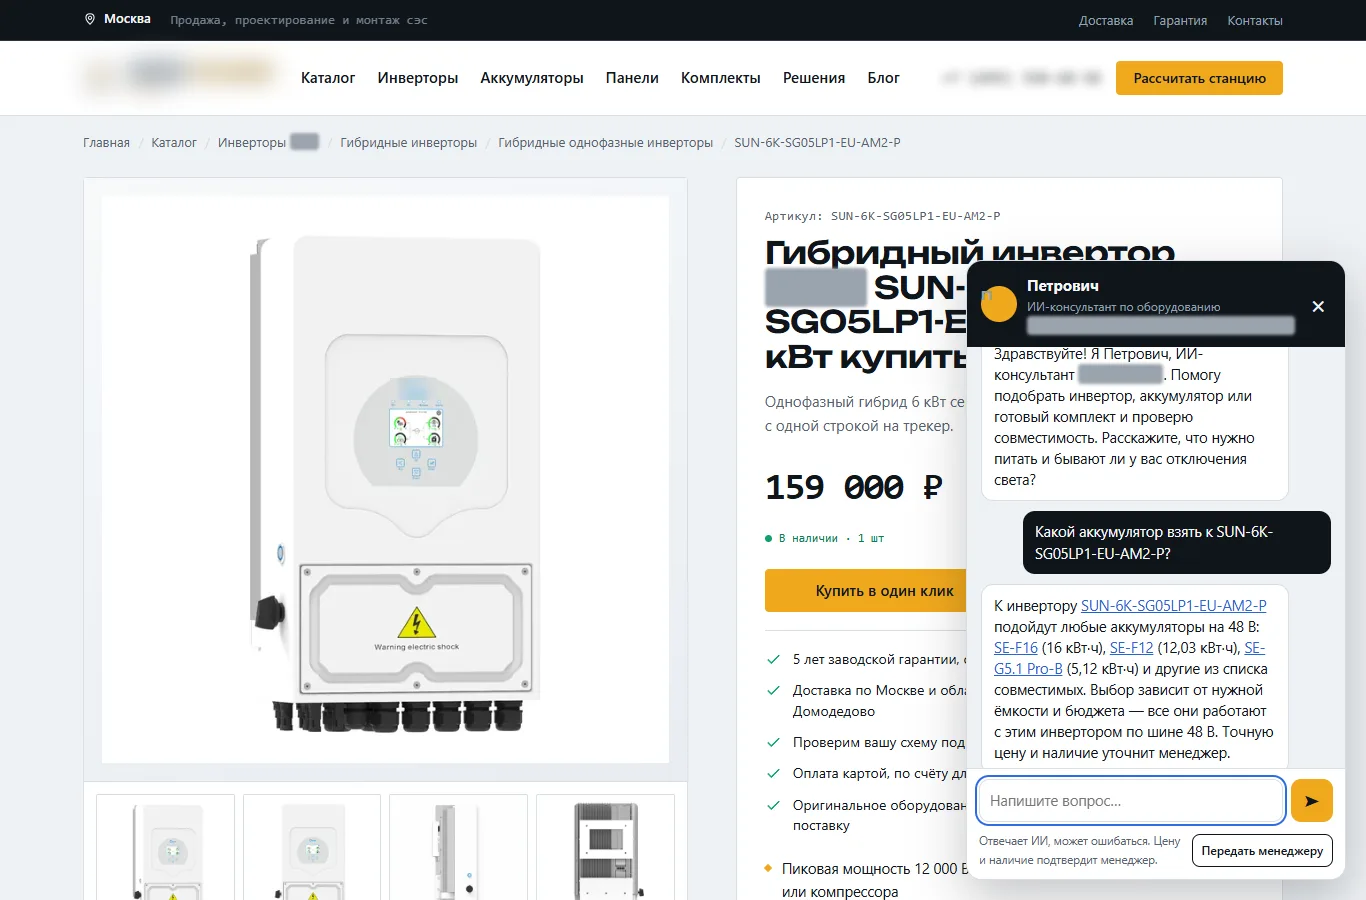1366x900 pixels.
Task: Click the Рассчитать станцию button
Action: coord(1199,78)
